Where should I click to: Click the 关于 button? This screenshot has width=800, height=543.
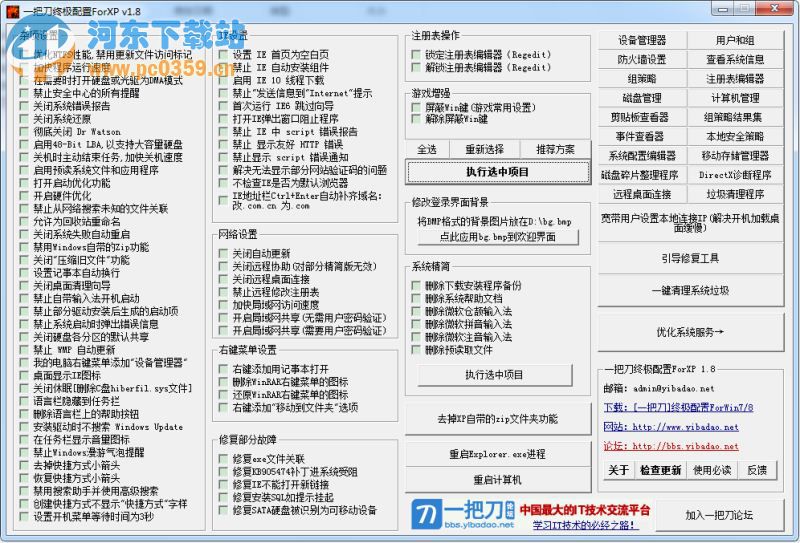pos(618,470)
